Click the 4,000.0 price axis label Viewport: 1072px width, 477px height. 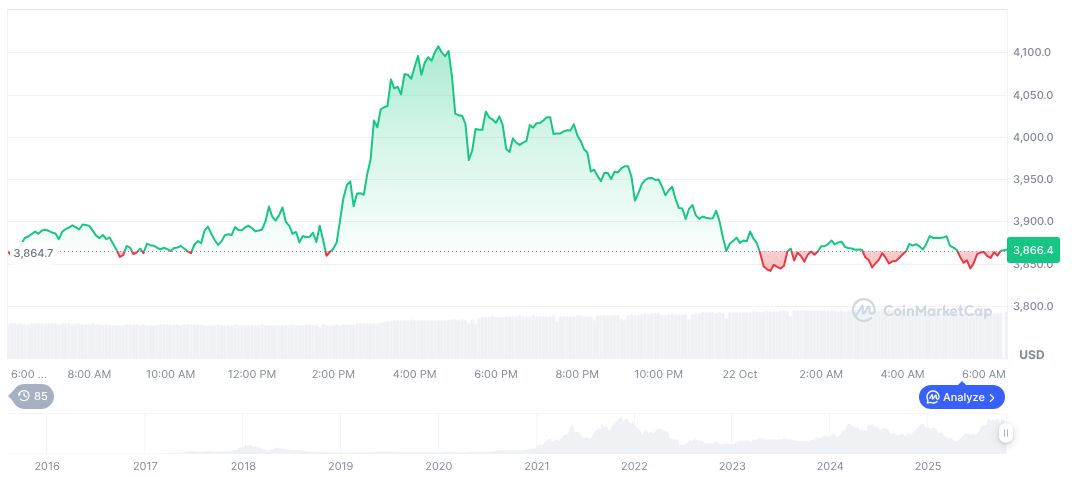pos(1031,137)
